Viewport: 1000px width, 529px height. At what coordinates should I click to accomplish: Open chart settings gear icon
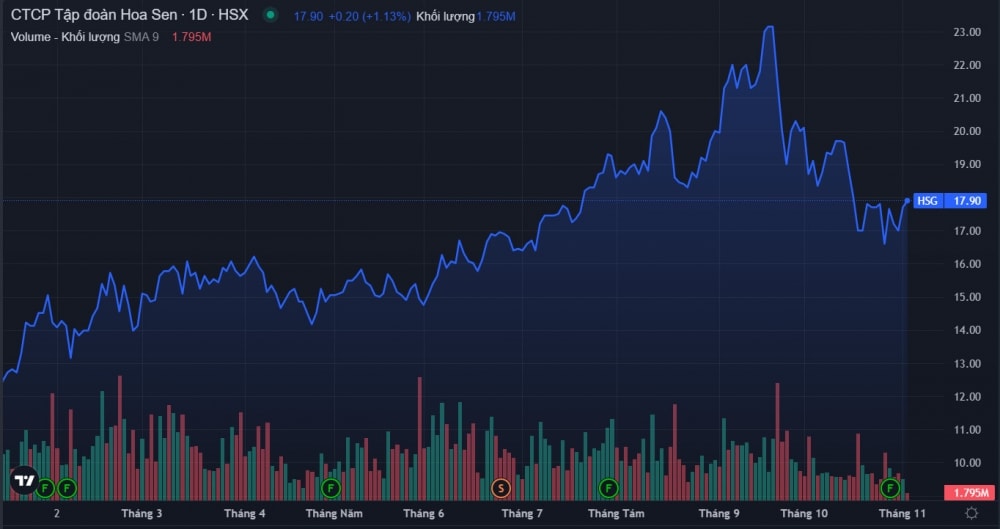coord(971,513)
